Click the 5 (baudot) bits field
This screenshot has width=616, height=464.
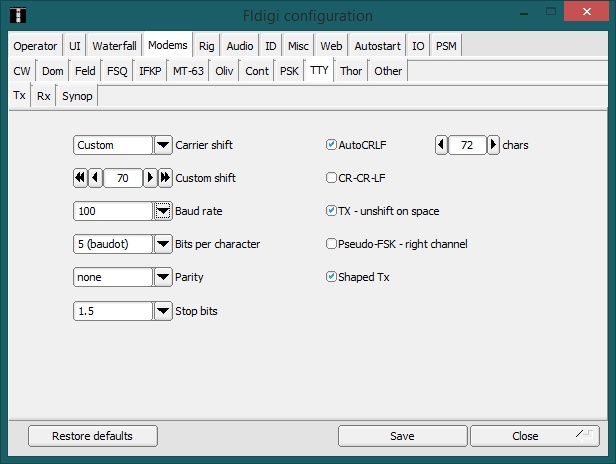pyautogui.click(x=113, y=244)
